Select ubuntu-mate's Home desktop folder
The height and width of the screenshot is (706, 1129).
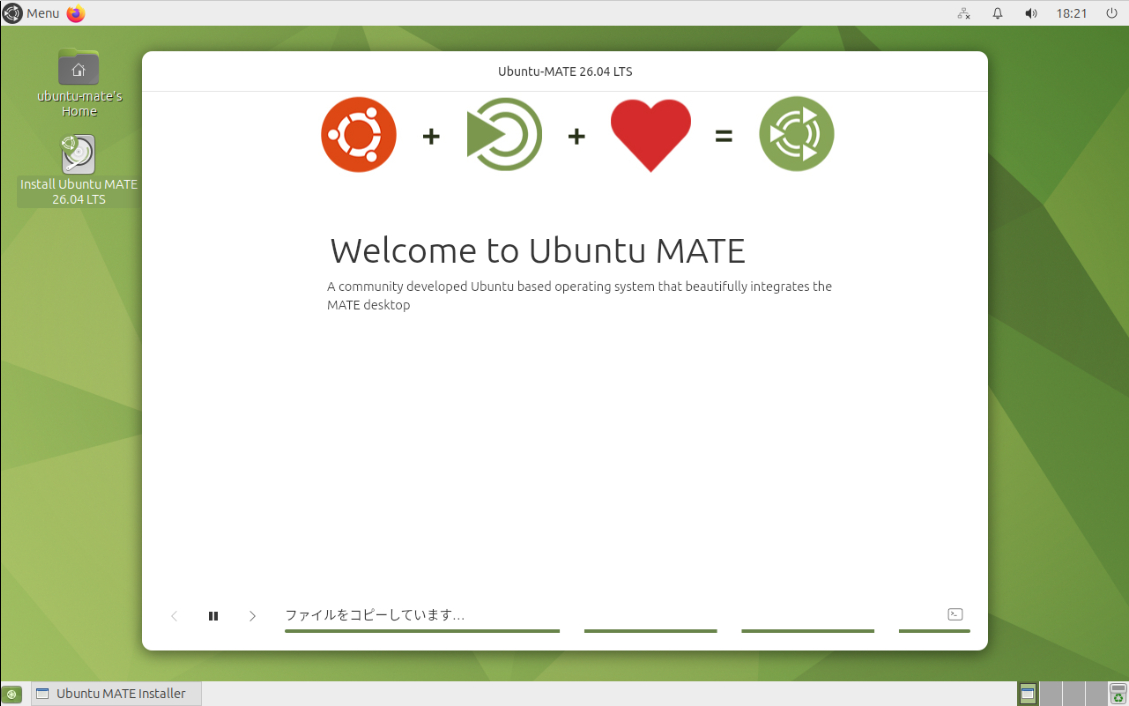click(x=78, y=68)
